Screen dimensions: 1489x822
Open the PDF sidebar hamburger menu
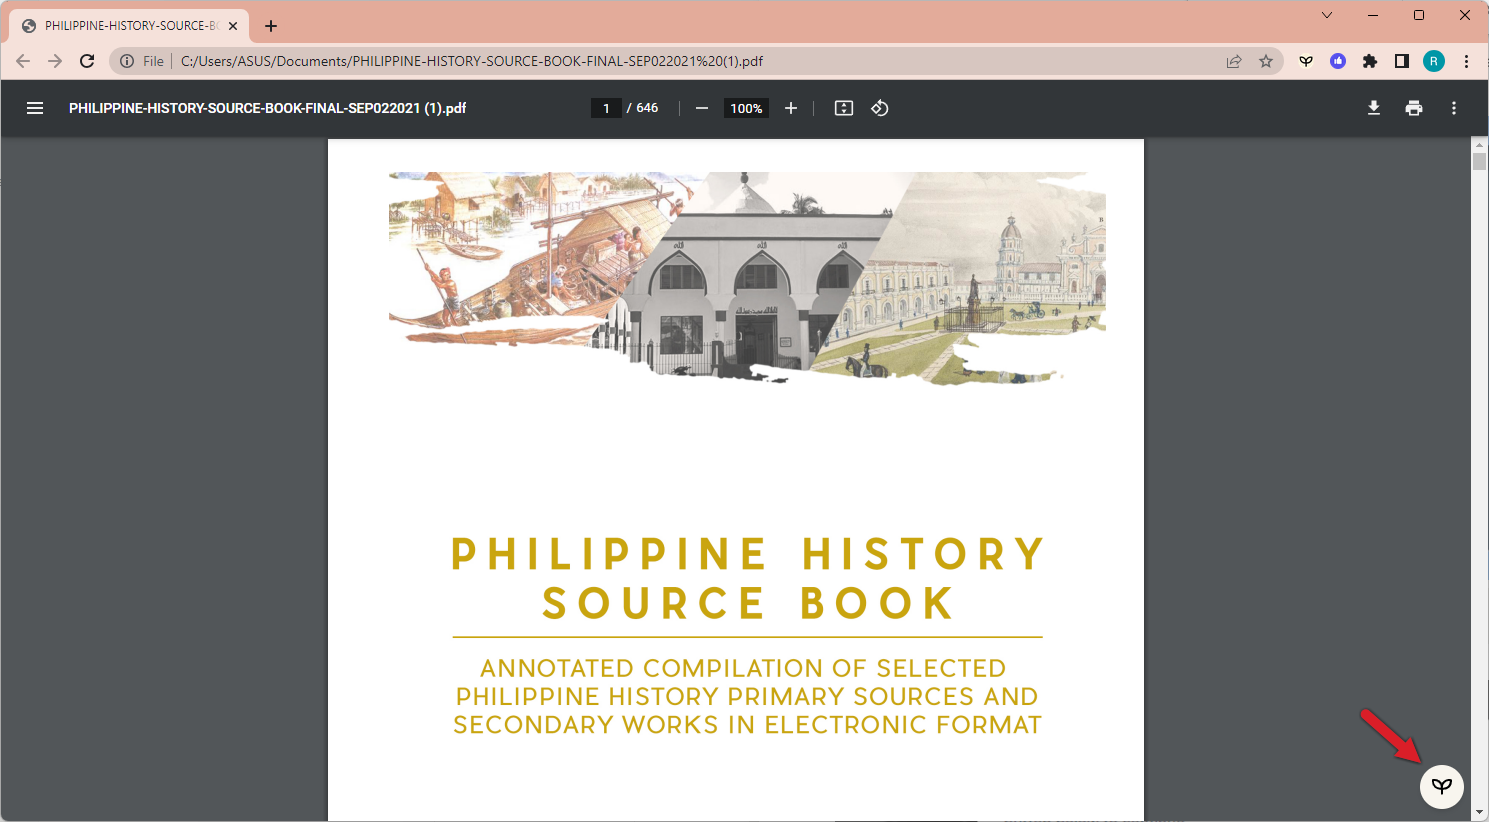click(35, 108)
